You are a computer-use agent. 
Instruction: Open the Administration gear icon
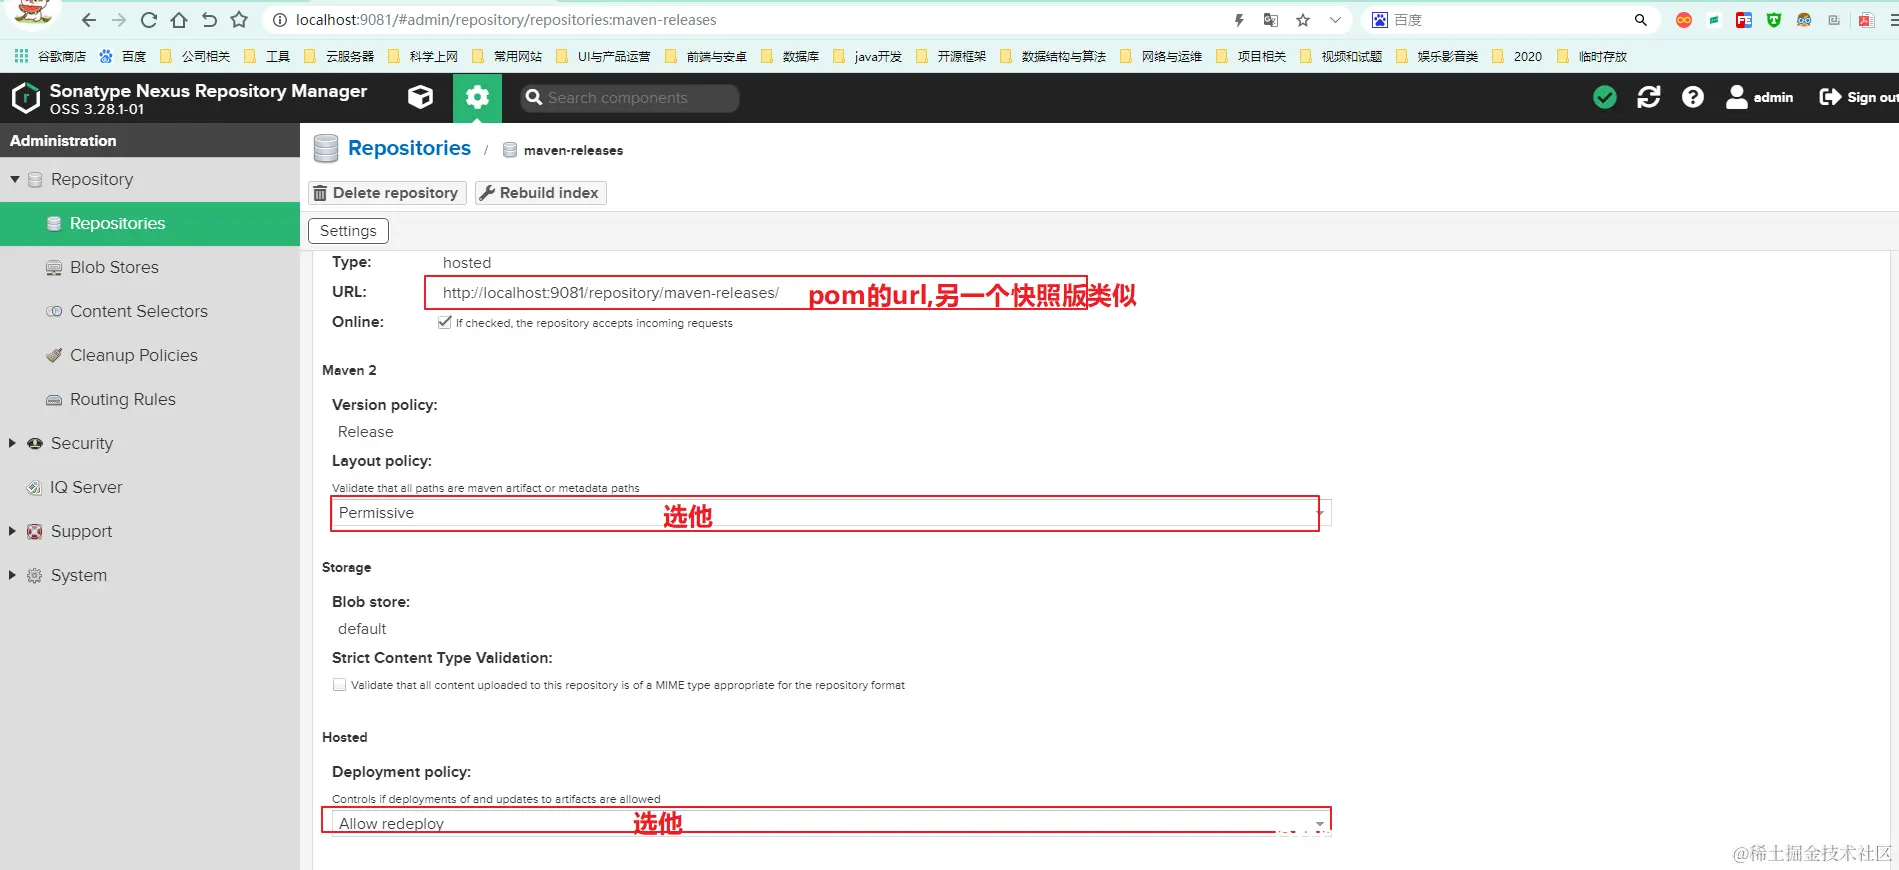click(478, 97)
